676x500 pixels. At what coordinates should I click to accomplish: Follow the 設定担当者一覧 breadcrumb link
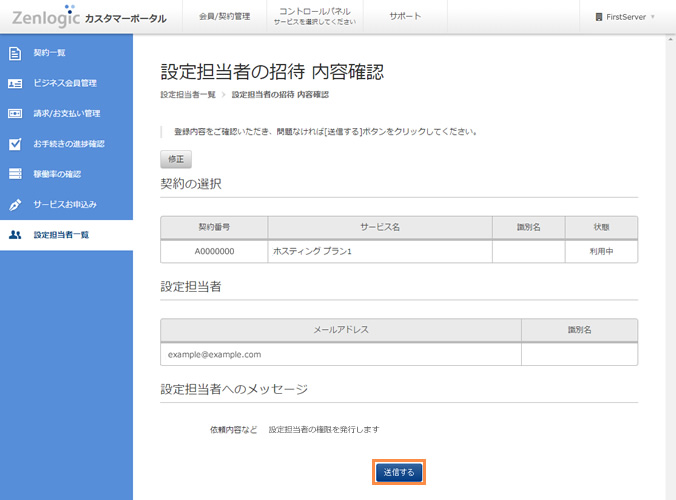(x=187, y=95)
